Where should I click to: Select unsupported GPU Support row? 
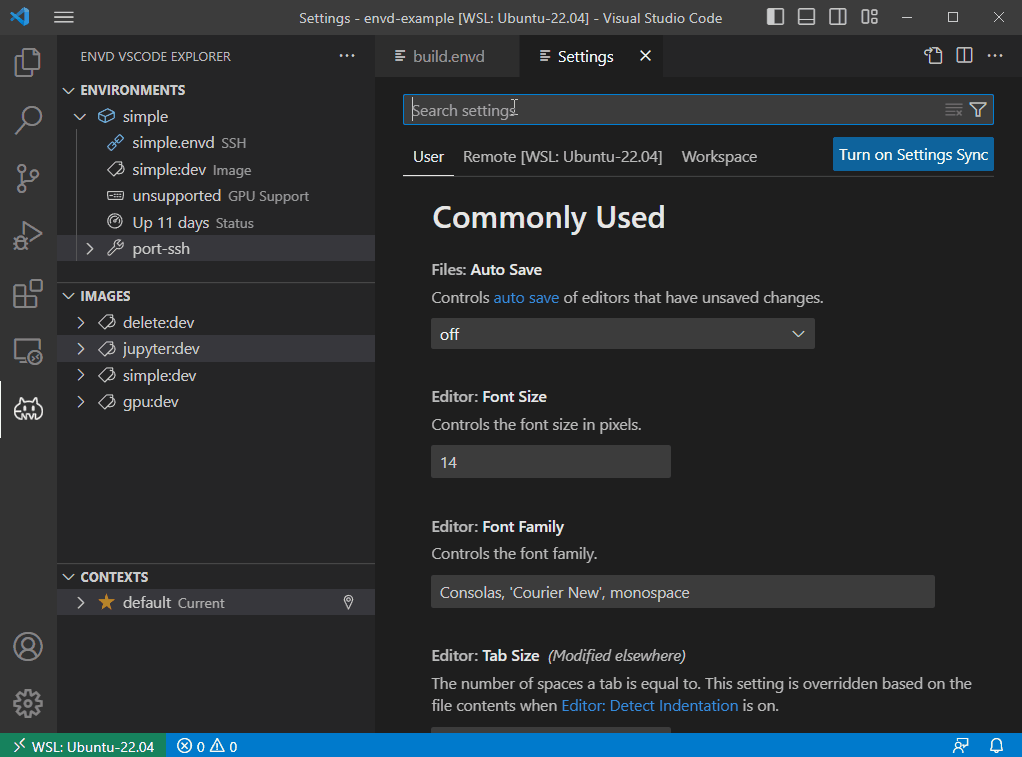point(216,196)
